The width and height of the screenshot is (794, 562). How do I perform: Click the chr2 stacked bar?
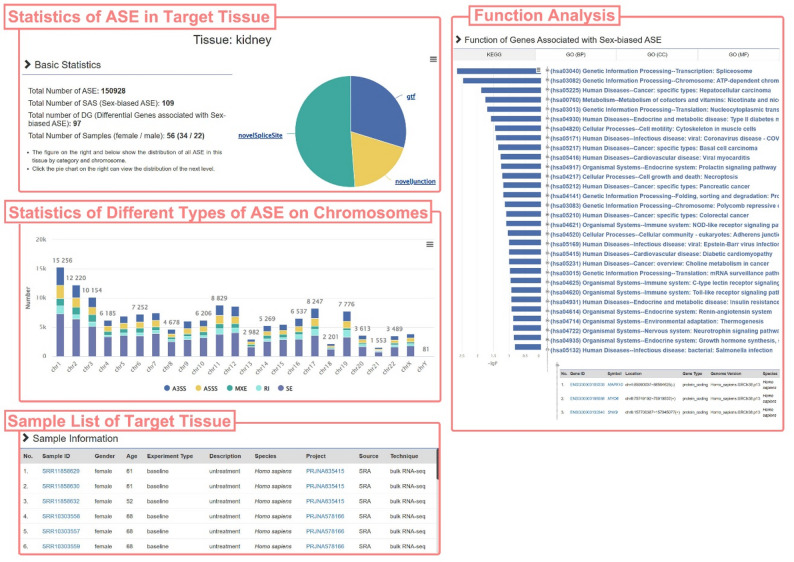(76, 320)
